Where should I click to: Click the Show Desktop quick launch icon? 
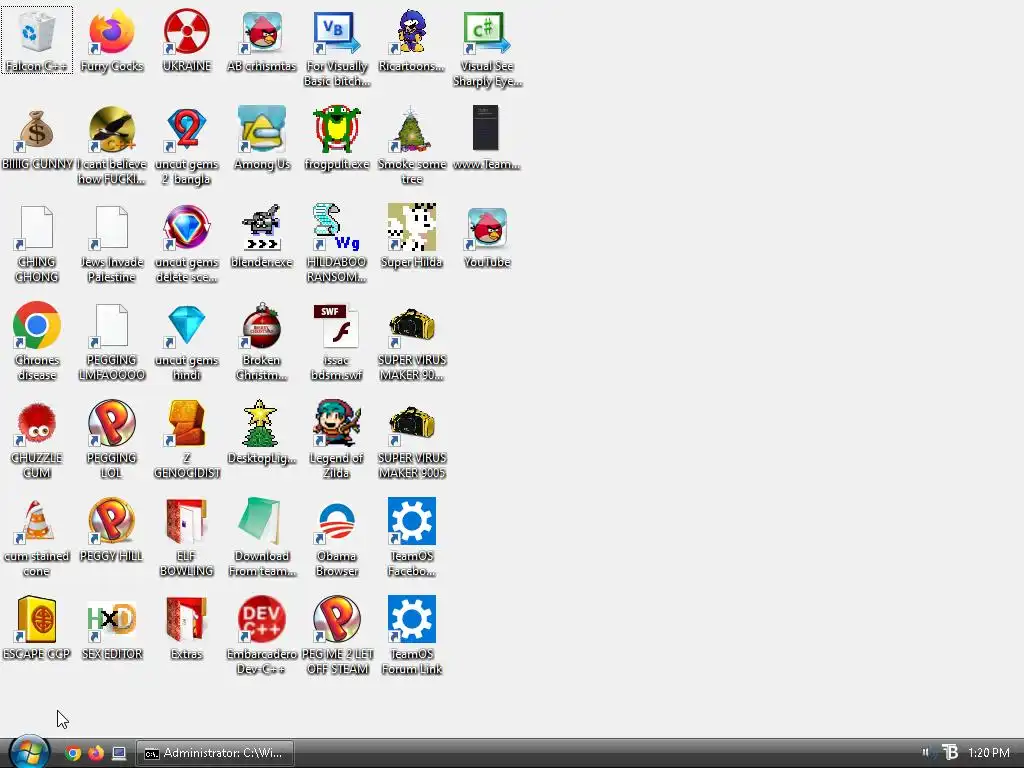(119, 753)
